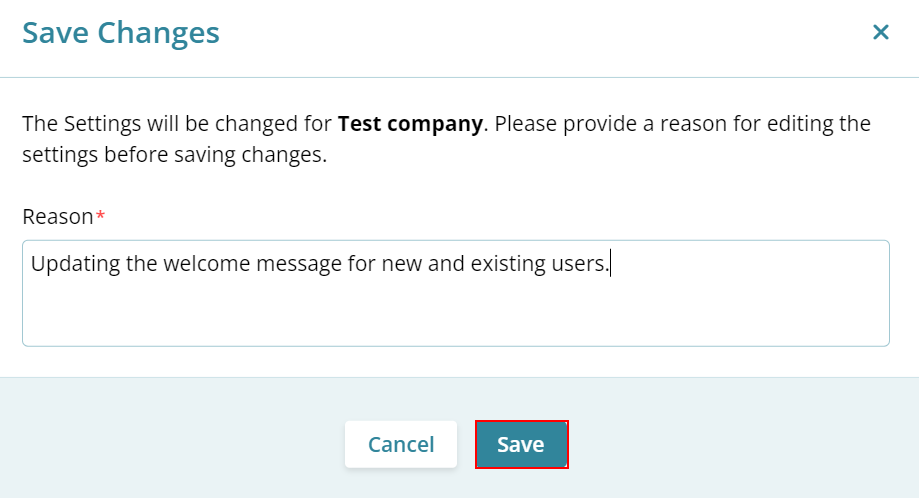Click the Reason field label

click(57, 217)
